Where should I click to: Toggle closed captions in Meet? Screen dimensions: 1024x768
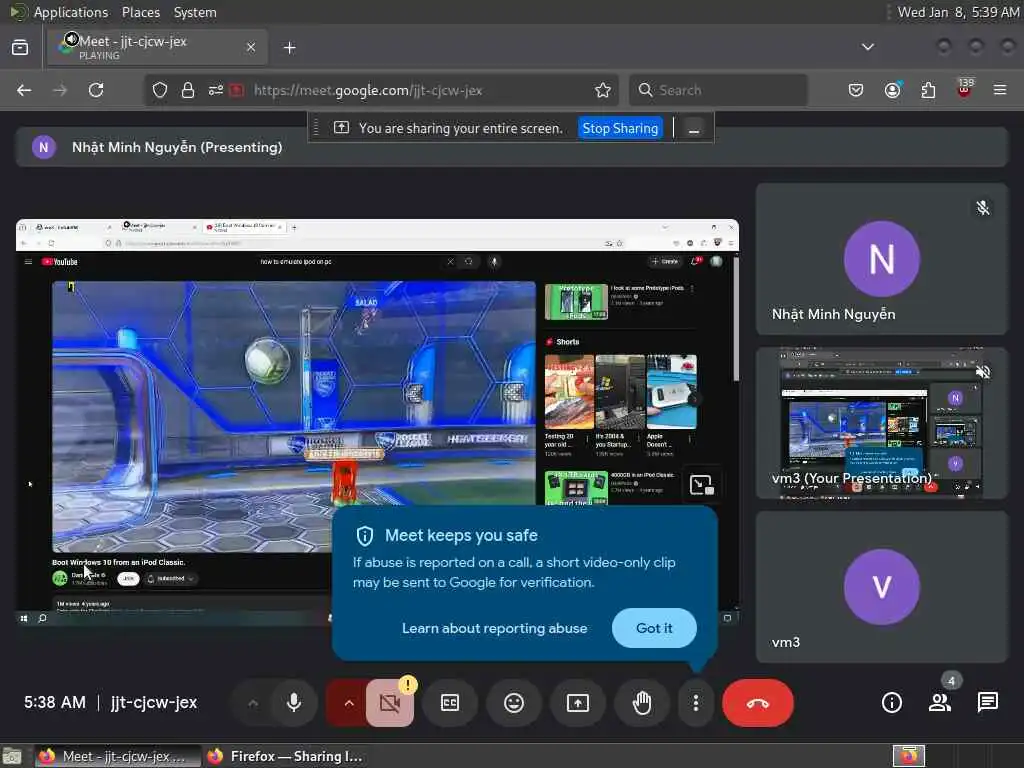pos(450,703)
